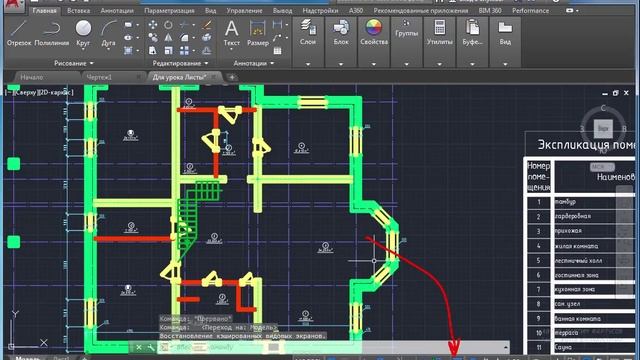Viewport: 640px width, 360px height.
Task: Select the Дуга arc tool
Action: click(109, 32)
